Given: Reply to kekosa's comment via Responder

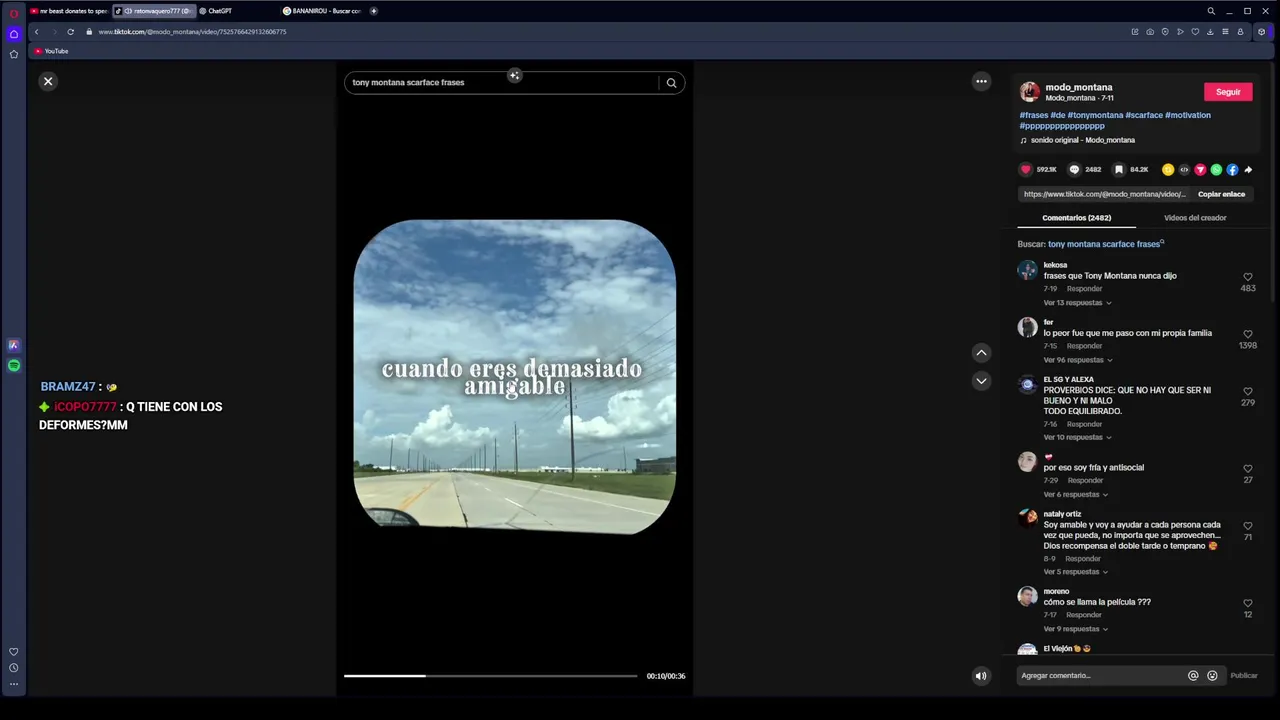Looking at the screenshot, I should pos(1084,289).
